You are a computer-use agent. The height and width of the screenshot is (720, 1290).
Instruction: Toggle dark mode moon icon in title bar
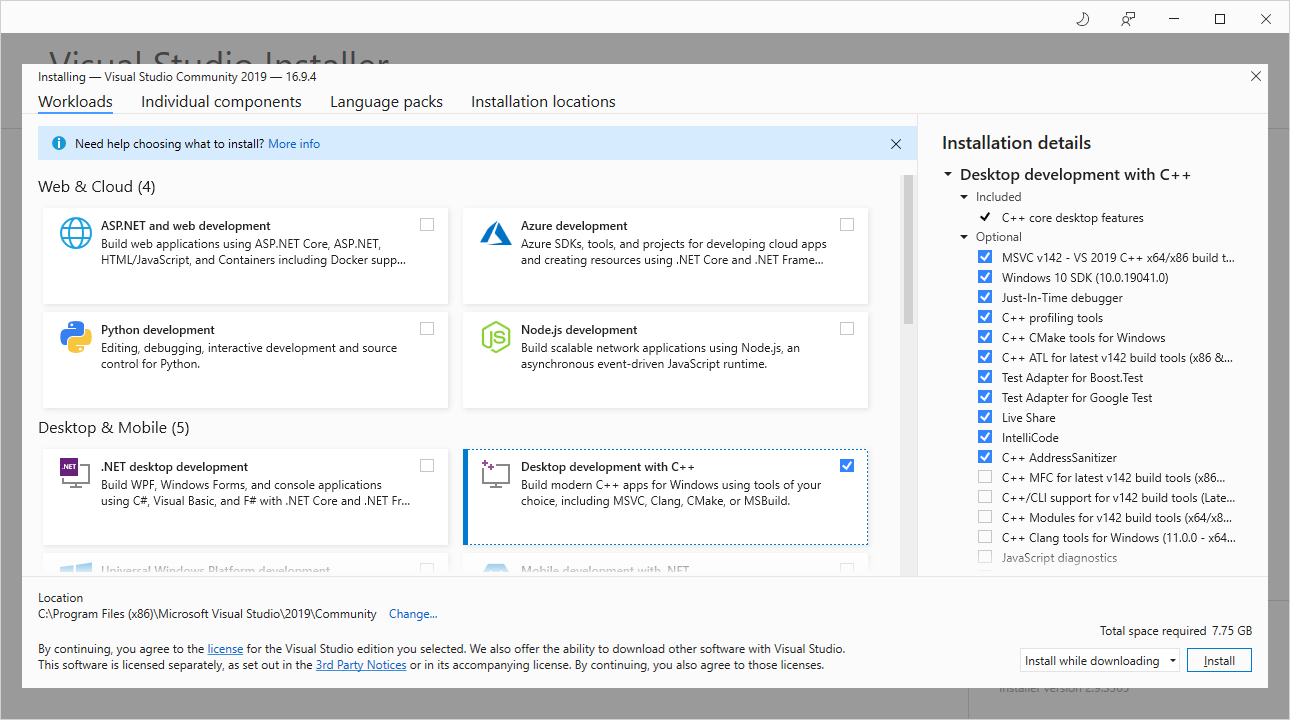(1082, 19)
